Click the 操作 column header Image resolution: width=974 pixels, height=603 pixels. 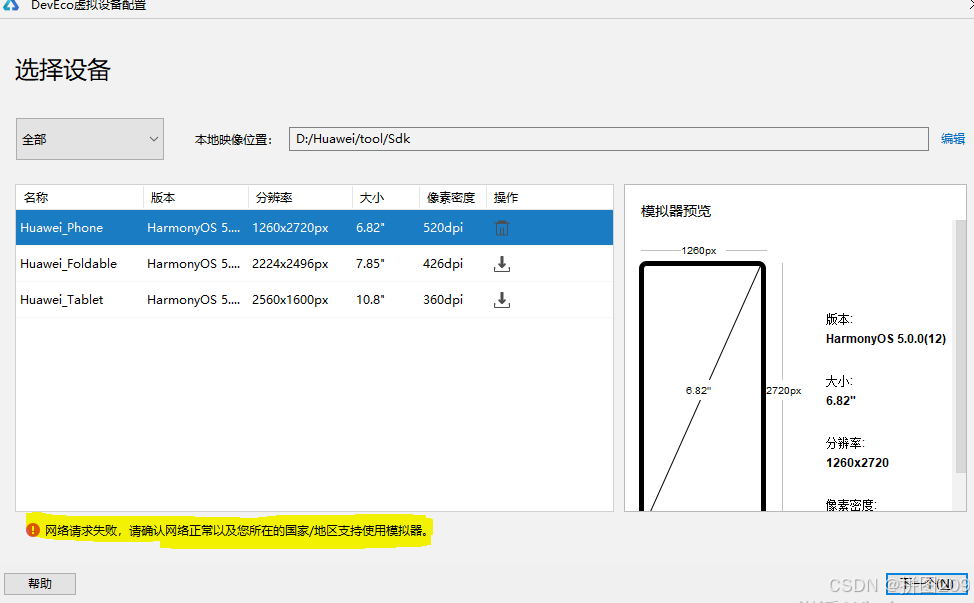pos(506,197)
